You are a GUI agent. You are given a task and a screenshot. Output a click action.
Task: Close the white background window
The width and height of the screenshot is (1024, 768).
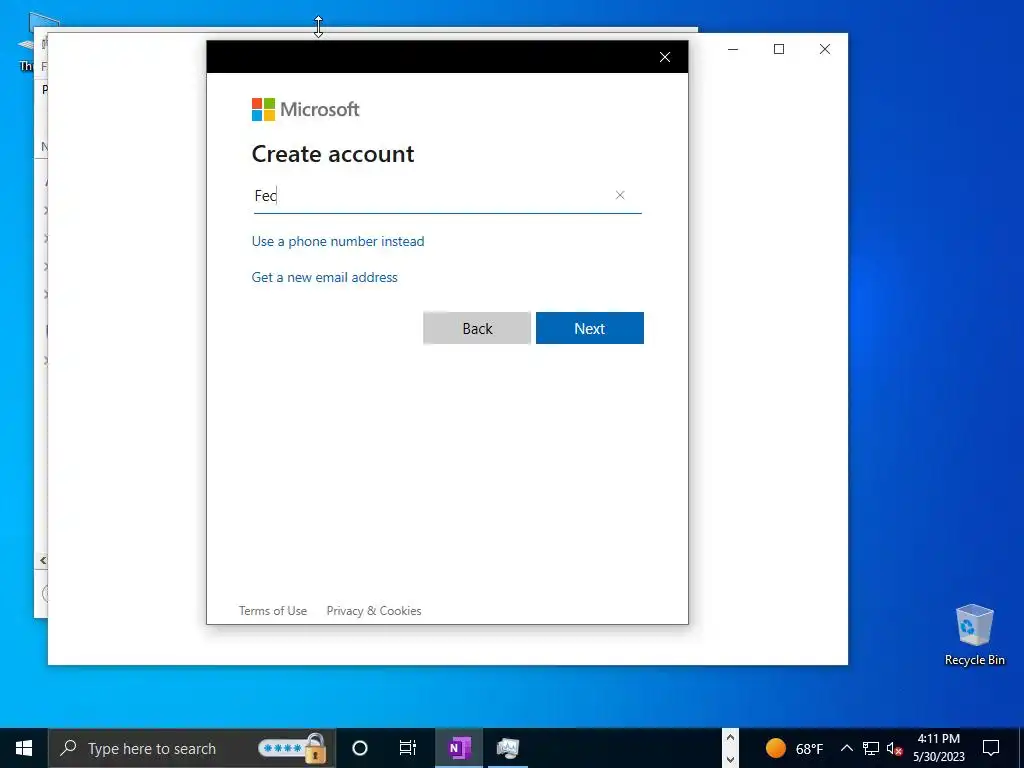[825, 49]
